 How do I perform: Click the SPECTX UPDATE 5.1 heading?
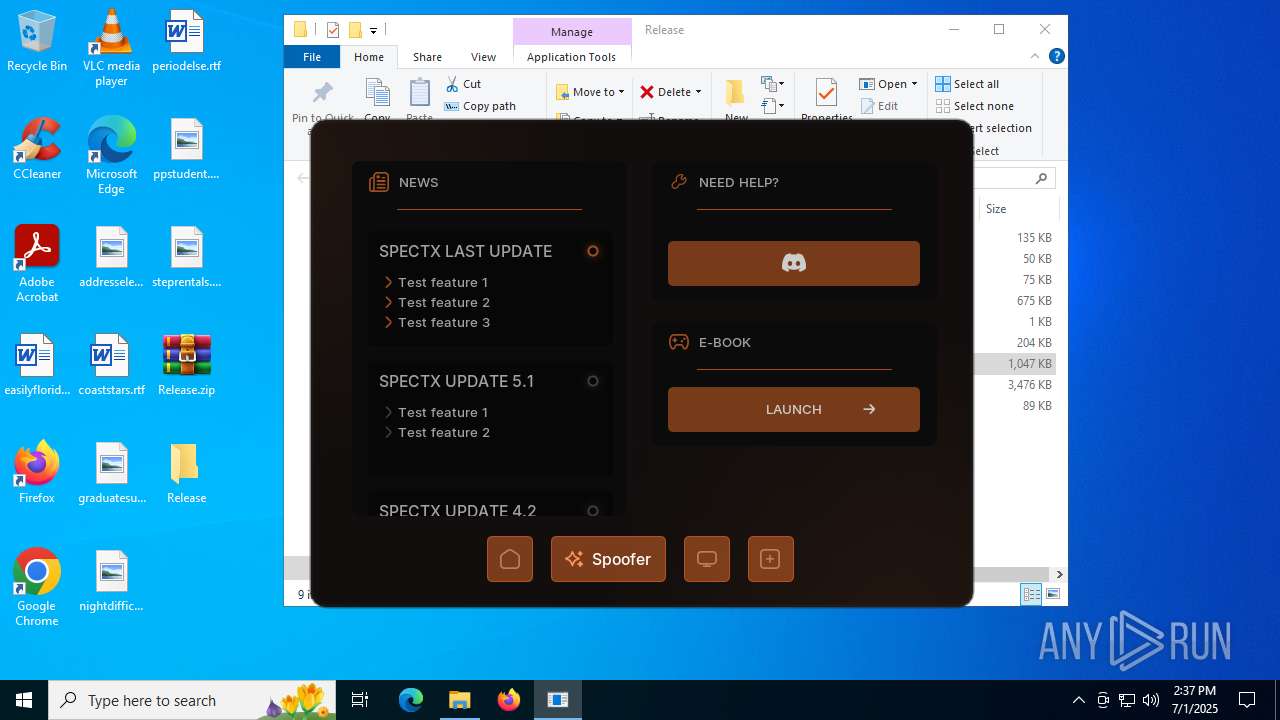457,381
